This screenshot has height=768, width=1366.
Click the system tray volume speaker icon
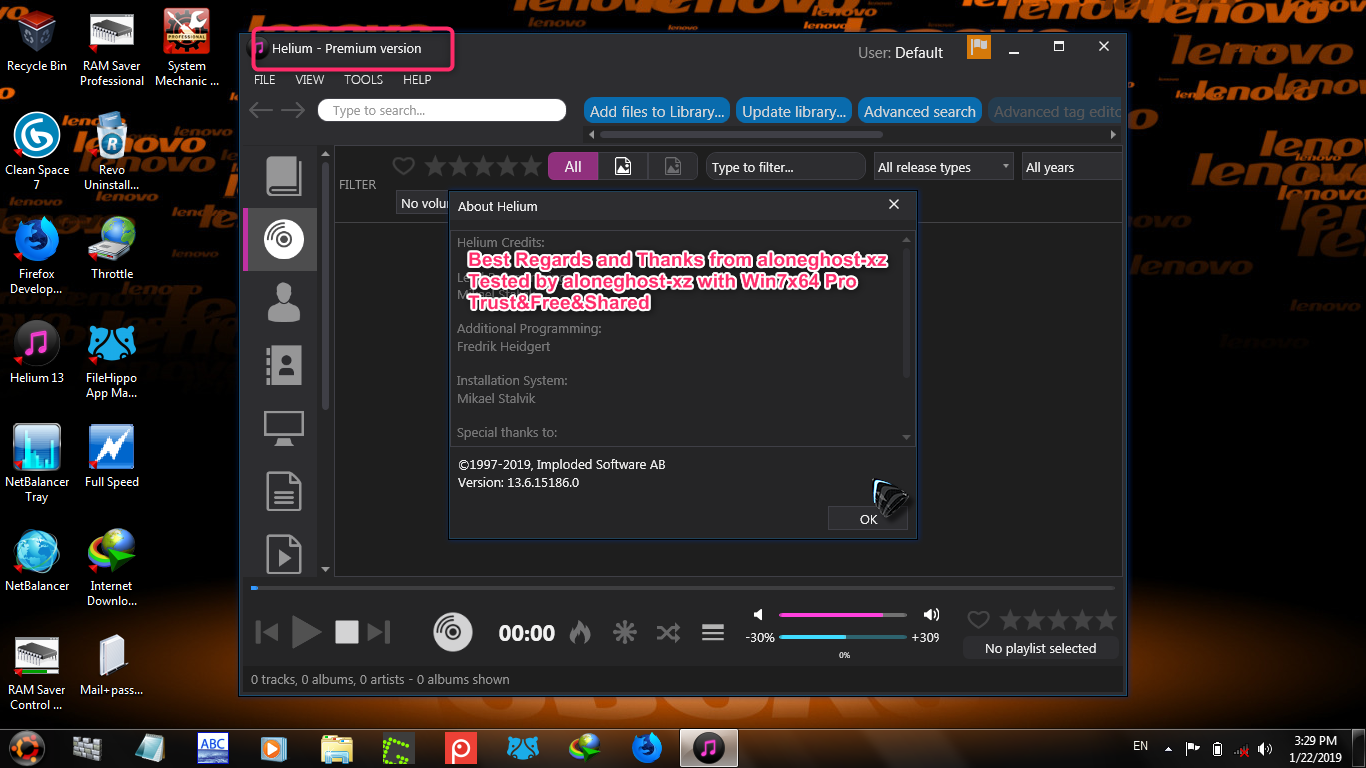(x=1267, y=748)
